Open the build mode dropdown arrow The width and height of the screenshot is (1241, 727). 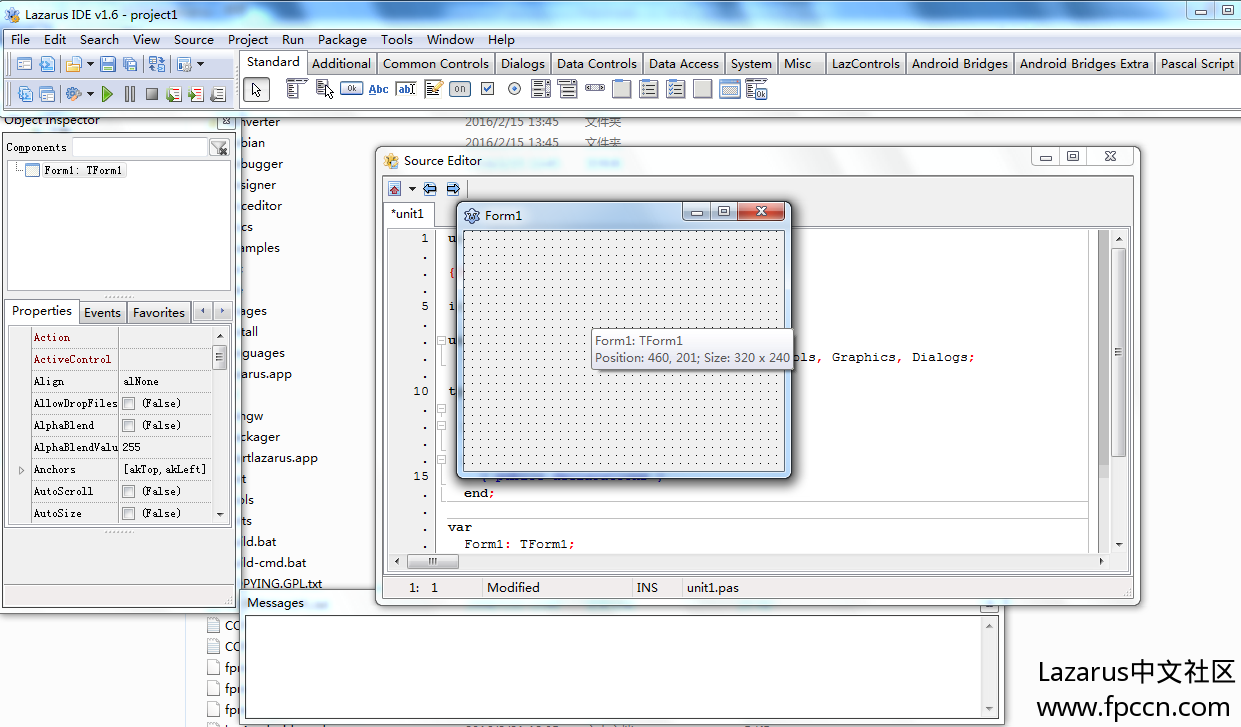[90, 94]
